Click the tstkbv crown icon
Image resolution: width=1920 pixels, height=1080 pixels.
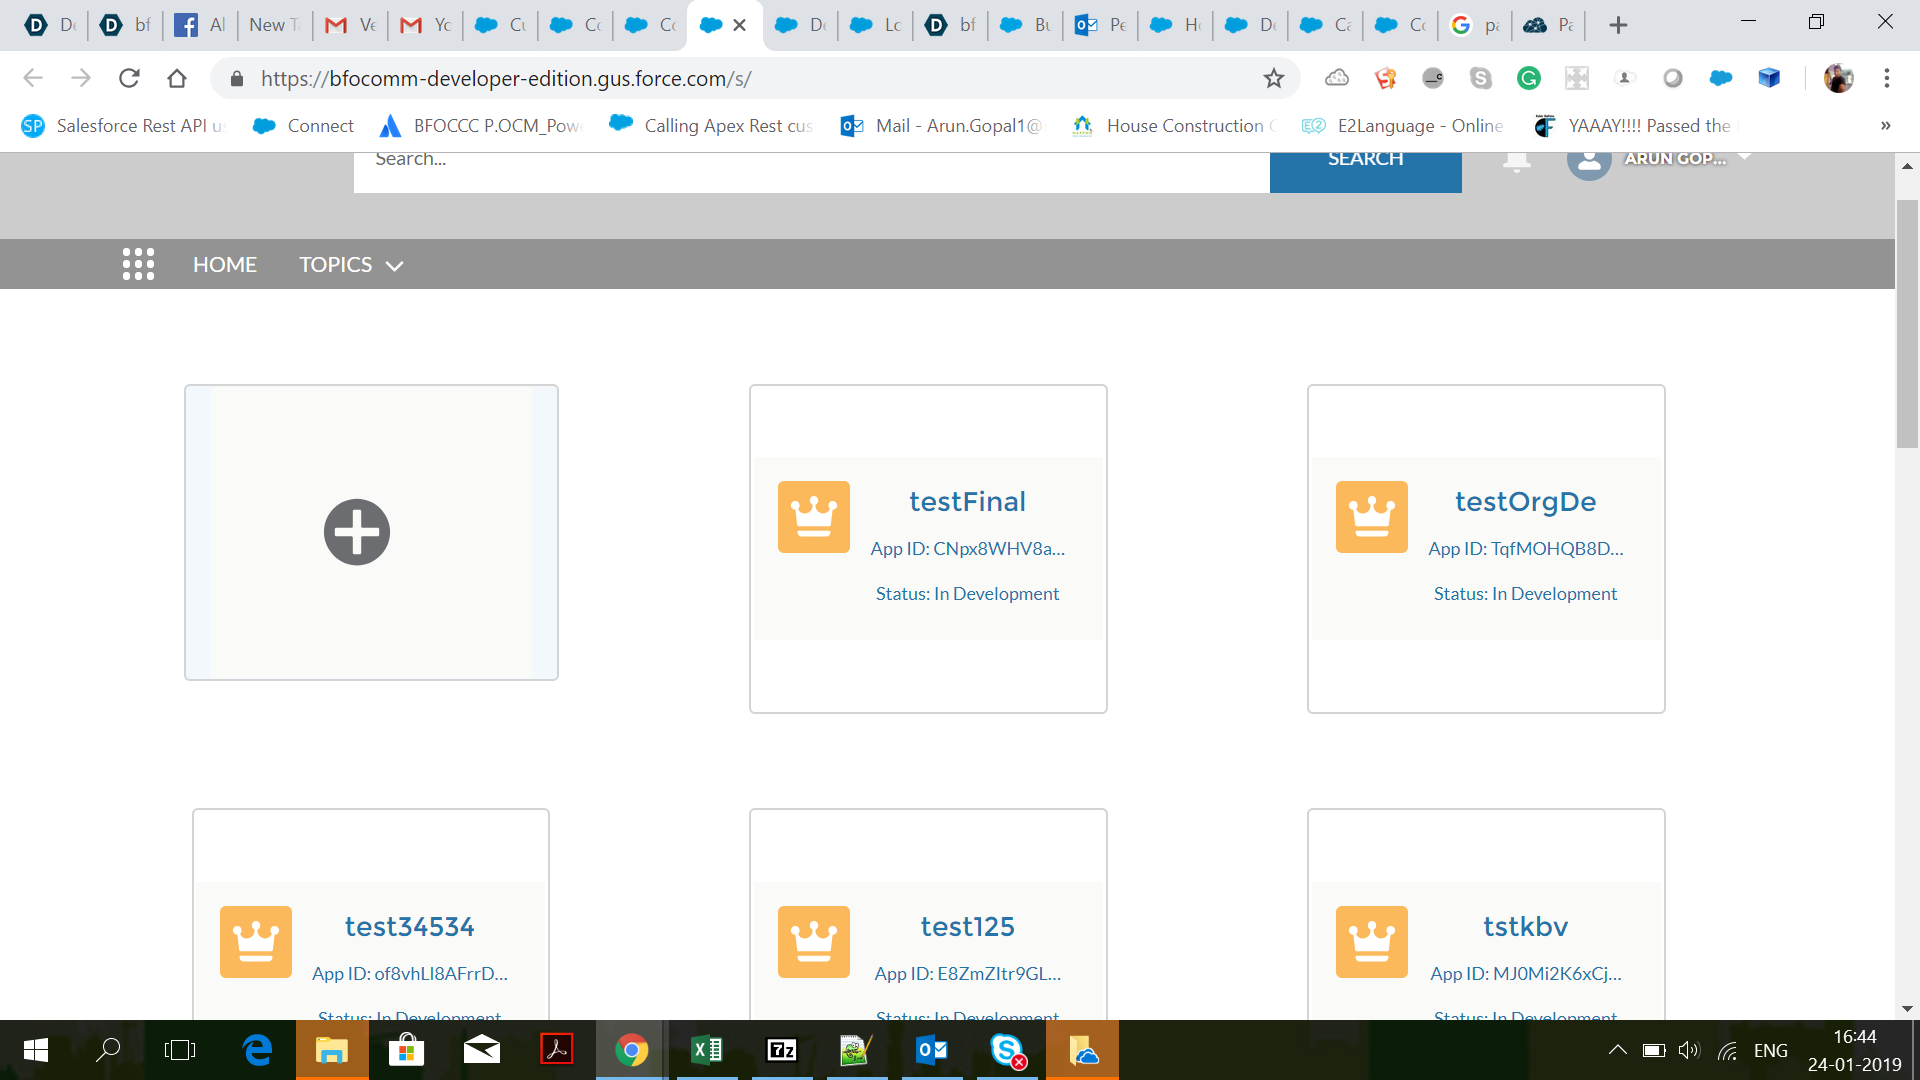coord(1371,941)
